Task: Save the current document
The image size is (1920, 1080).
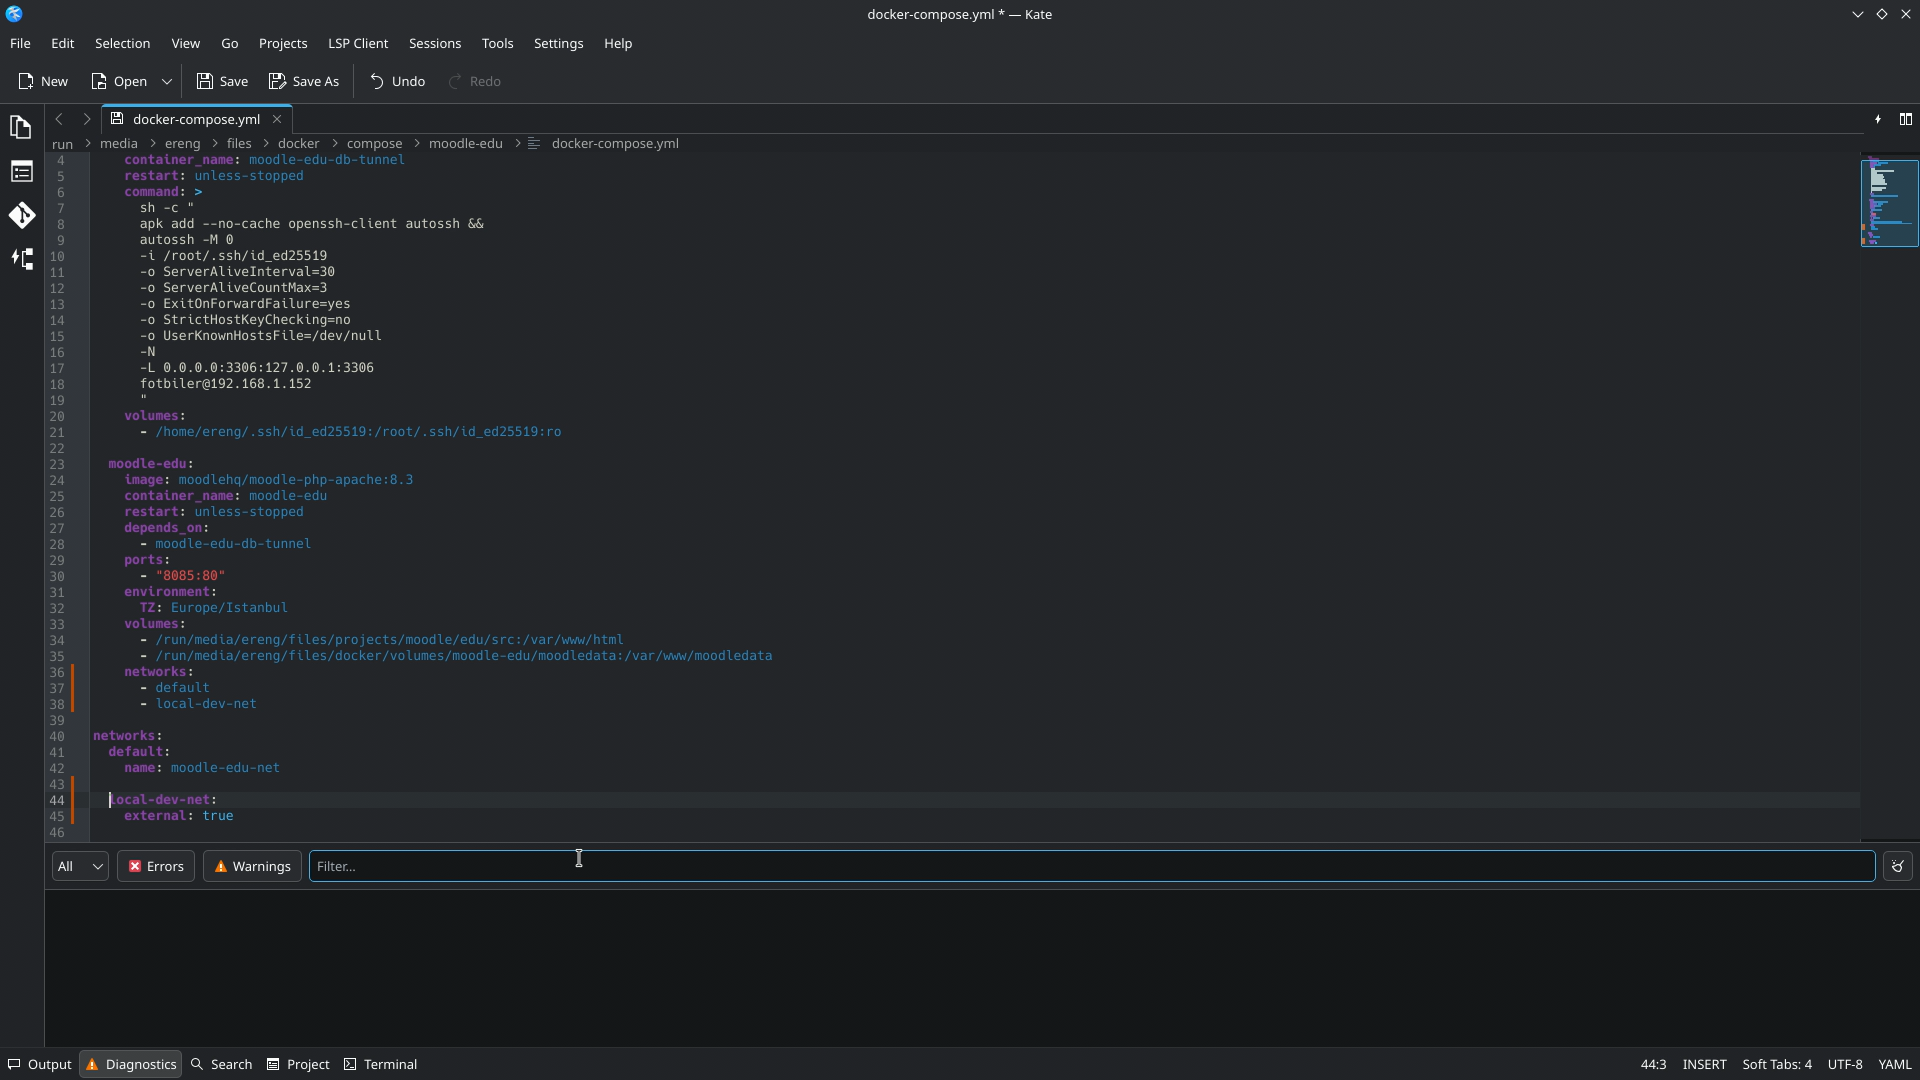Action: click(x=222, y=81)
